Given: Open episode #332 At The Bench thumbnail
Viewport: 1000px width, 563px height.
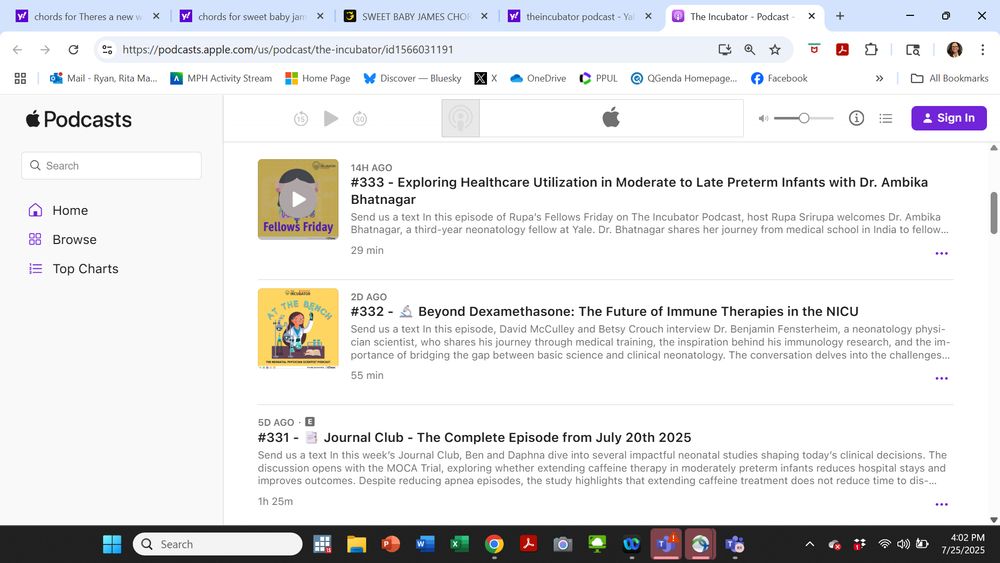Looking at the screenshot, I should [x=298, y=328].
